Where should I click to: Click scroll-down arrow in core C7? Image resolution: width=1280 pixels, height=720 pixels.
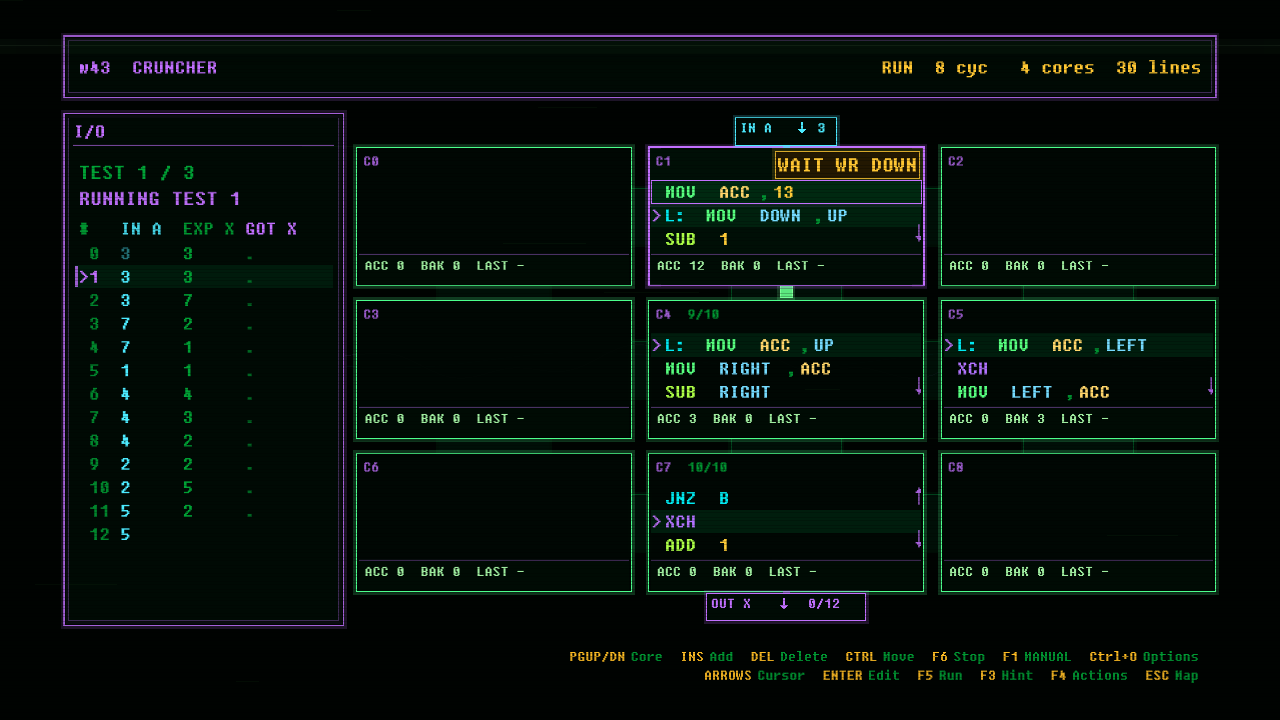tap(918, 539)
